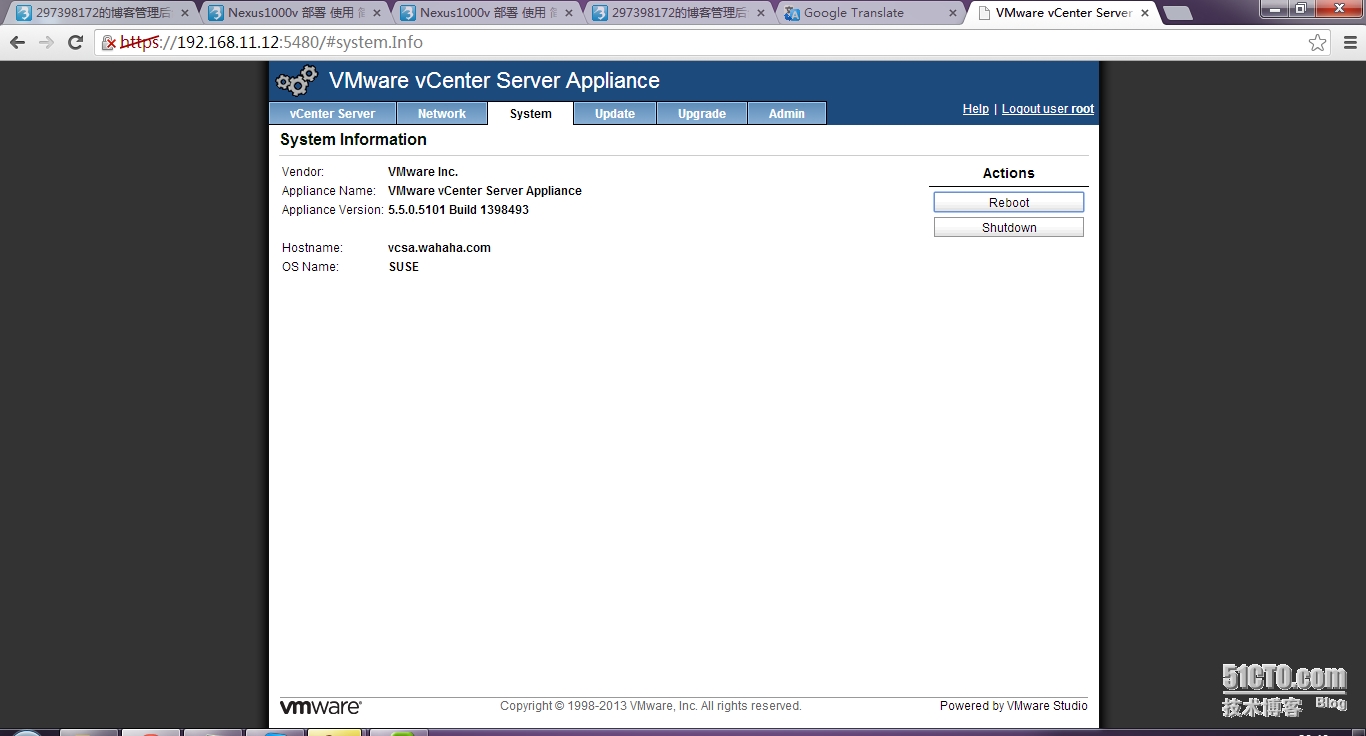Click 'Powered by VMware Studio' footer text
This screenshot has width=1366, height=736.
click(x=1014, y=706)
